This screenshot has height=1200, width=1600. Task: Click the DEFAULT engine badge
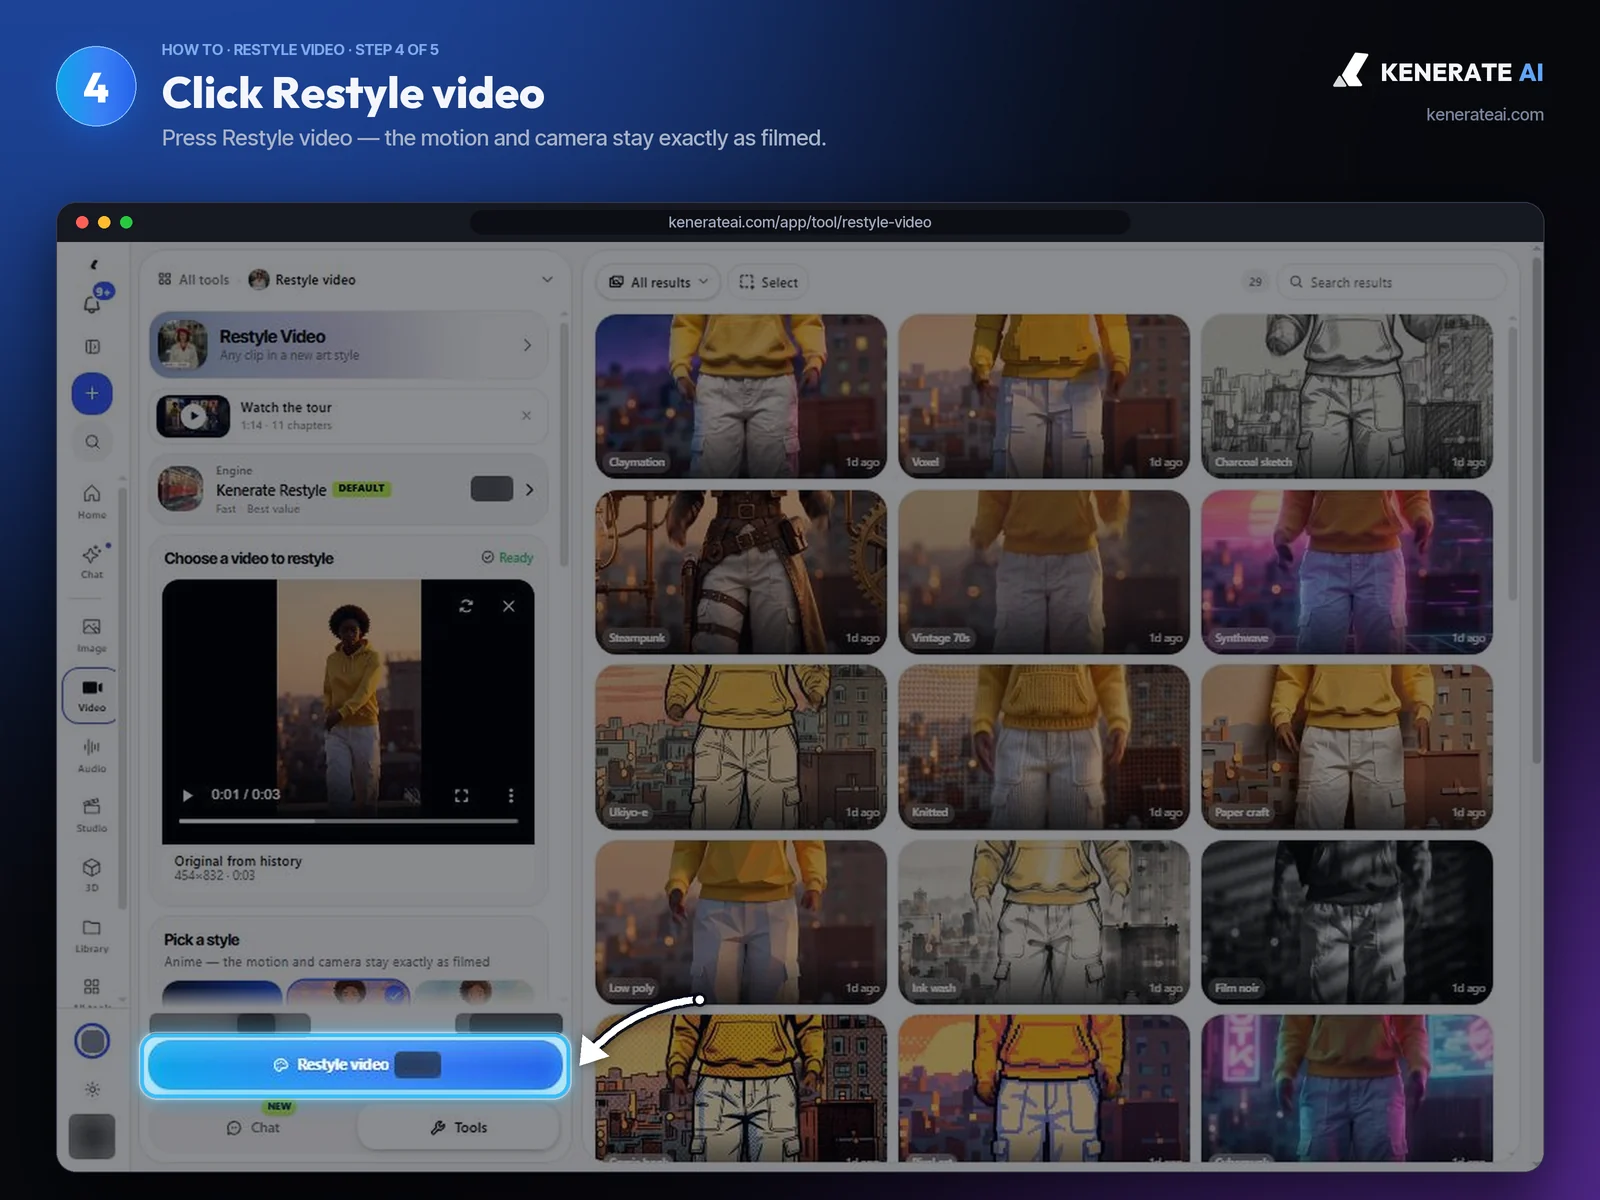coord(361,489)
